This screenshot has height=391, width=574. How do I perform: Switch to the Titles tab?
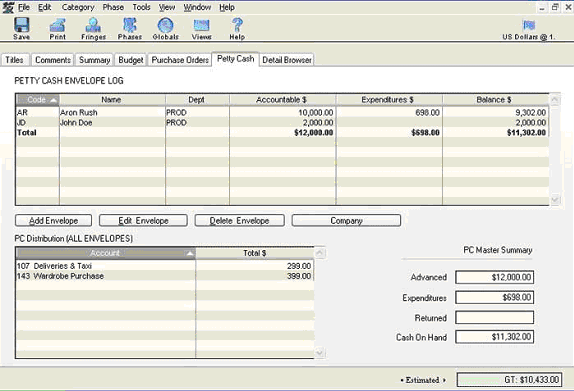click(15, 60)
